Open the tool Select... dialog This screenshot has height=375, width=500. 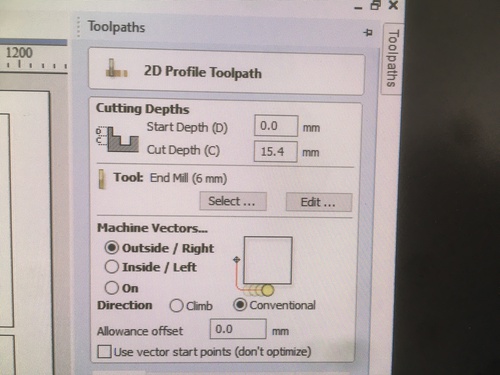tap(233, 201)
